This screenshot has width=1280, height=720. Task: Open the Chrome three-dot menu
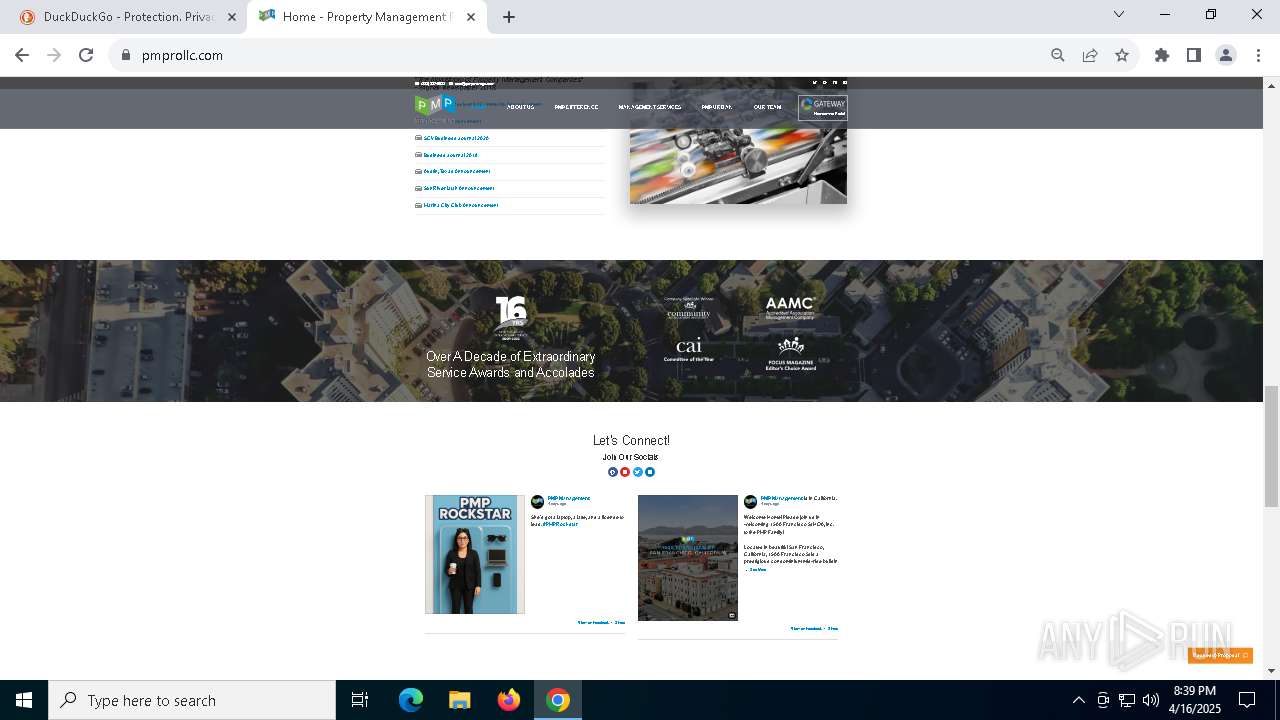[1258, 55]
